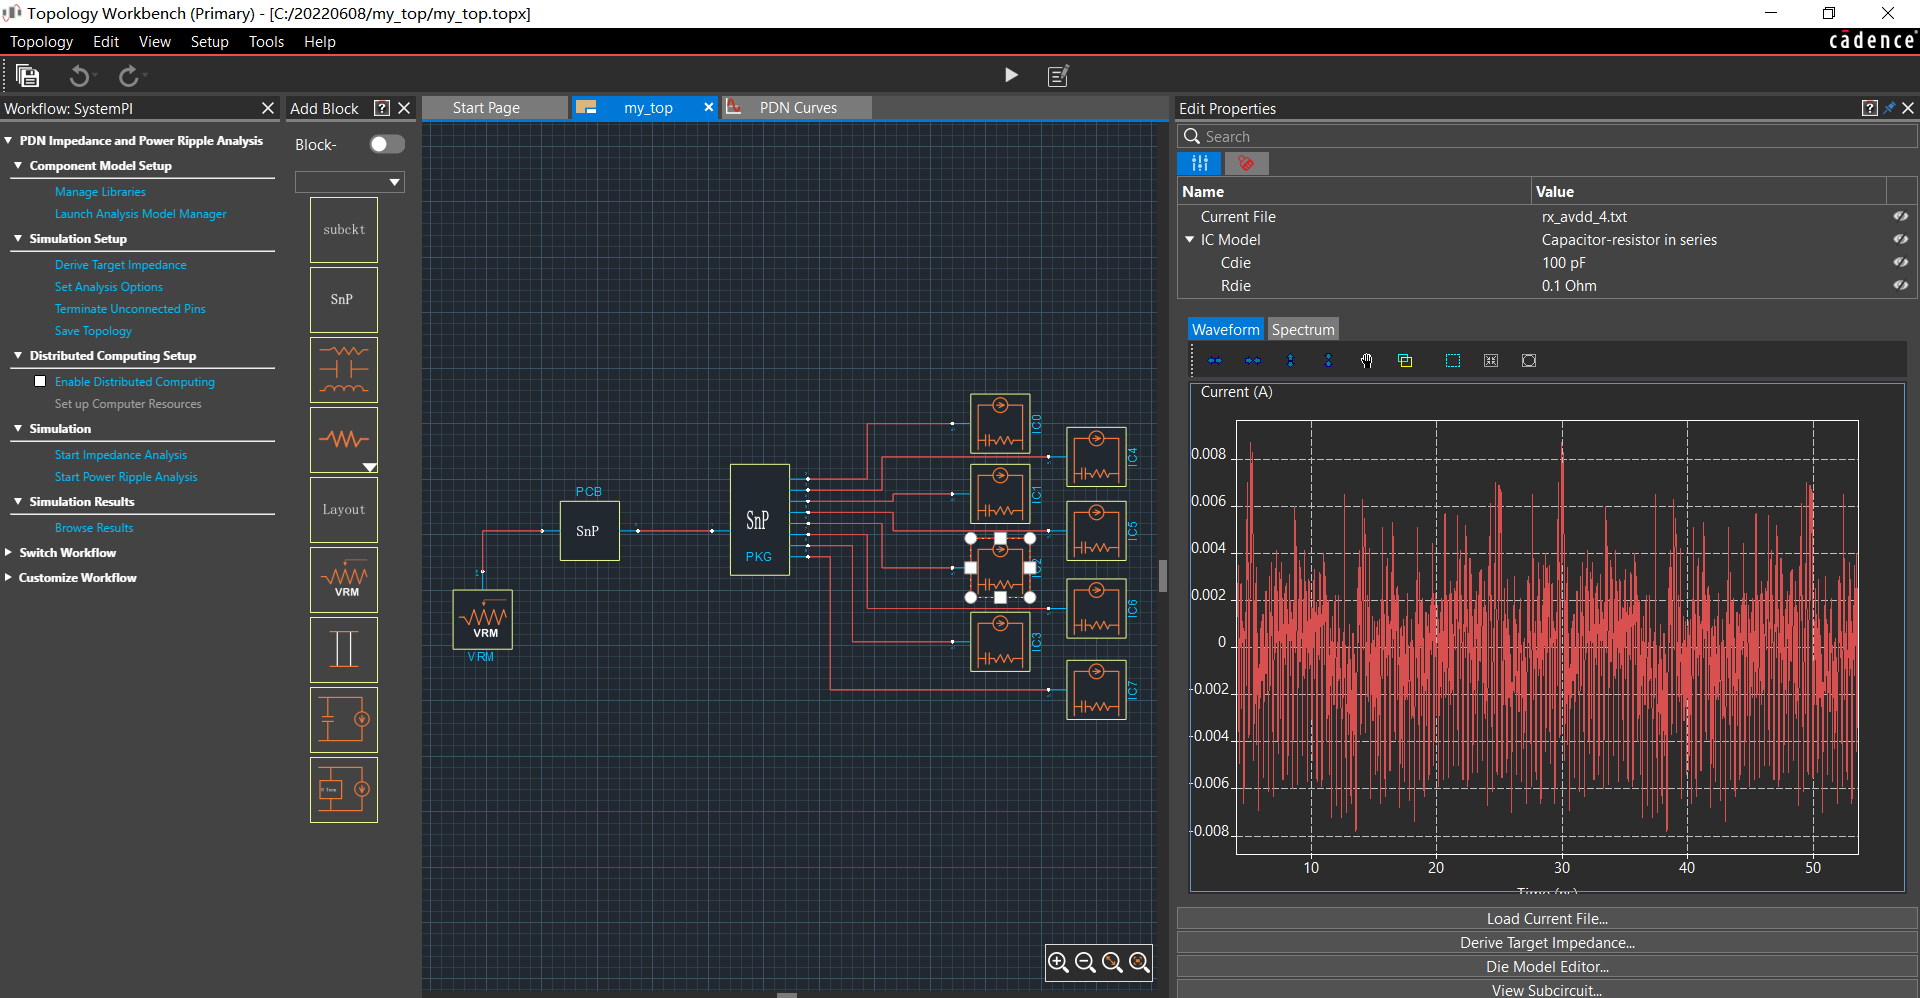Click the Die Model Editor button
1920x998 pixels.
[x=1547, y=966]
